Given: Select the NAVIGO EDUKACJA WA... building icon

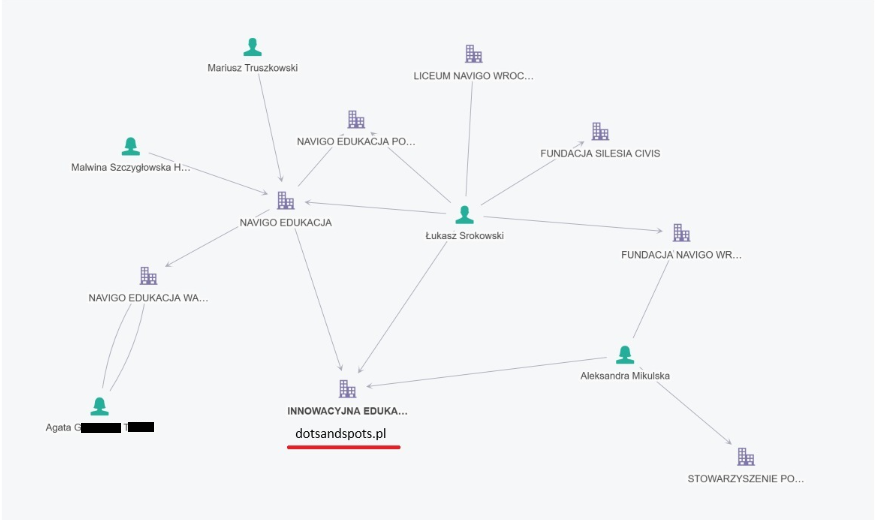Looking at the screenshot, I should click(148, 276).
